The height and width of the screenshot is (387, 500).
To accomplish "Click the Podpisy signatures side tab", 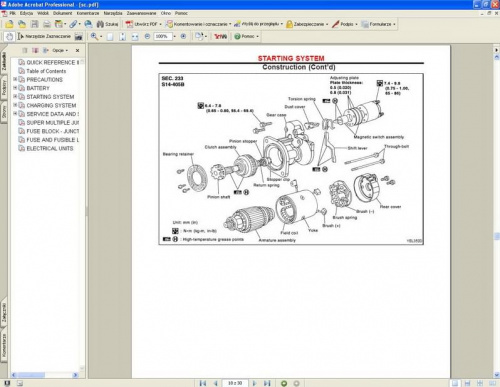I will click(4, 88).
